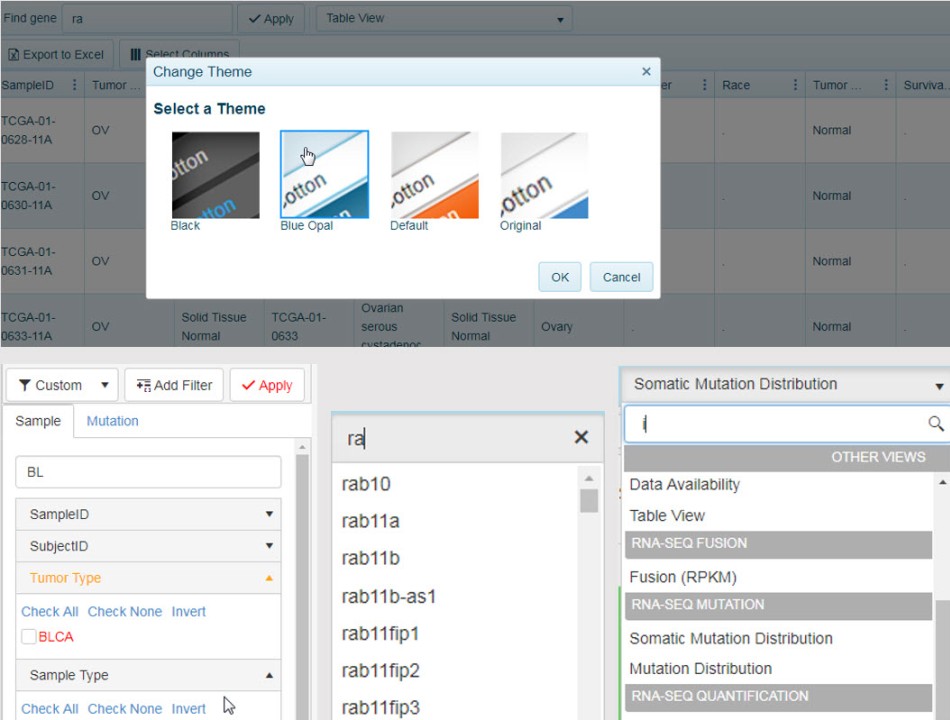
Task: Click the gene list scrollbar thumb
Action: click(x=589, y=500)
